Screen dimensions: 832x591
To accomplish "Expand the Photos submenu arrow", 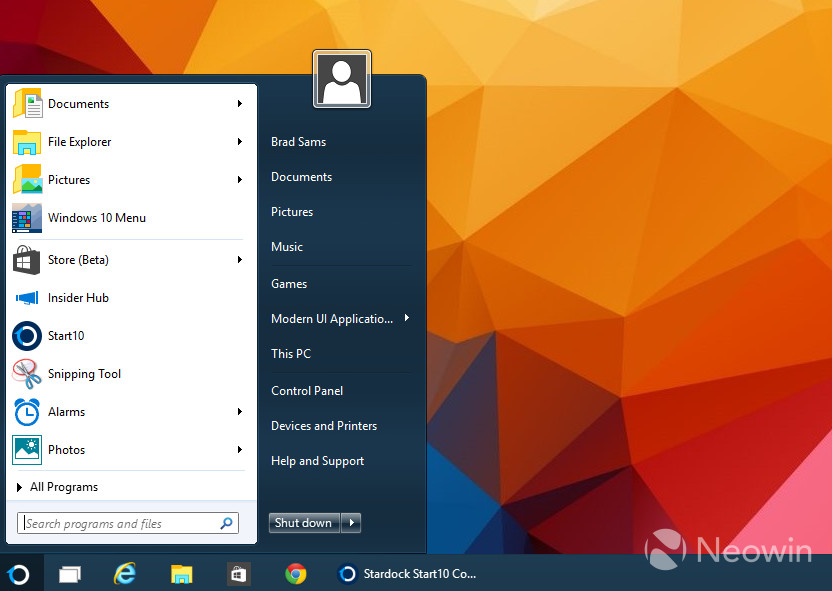I will pos(240,450).
